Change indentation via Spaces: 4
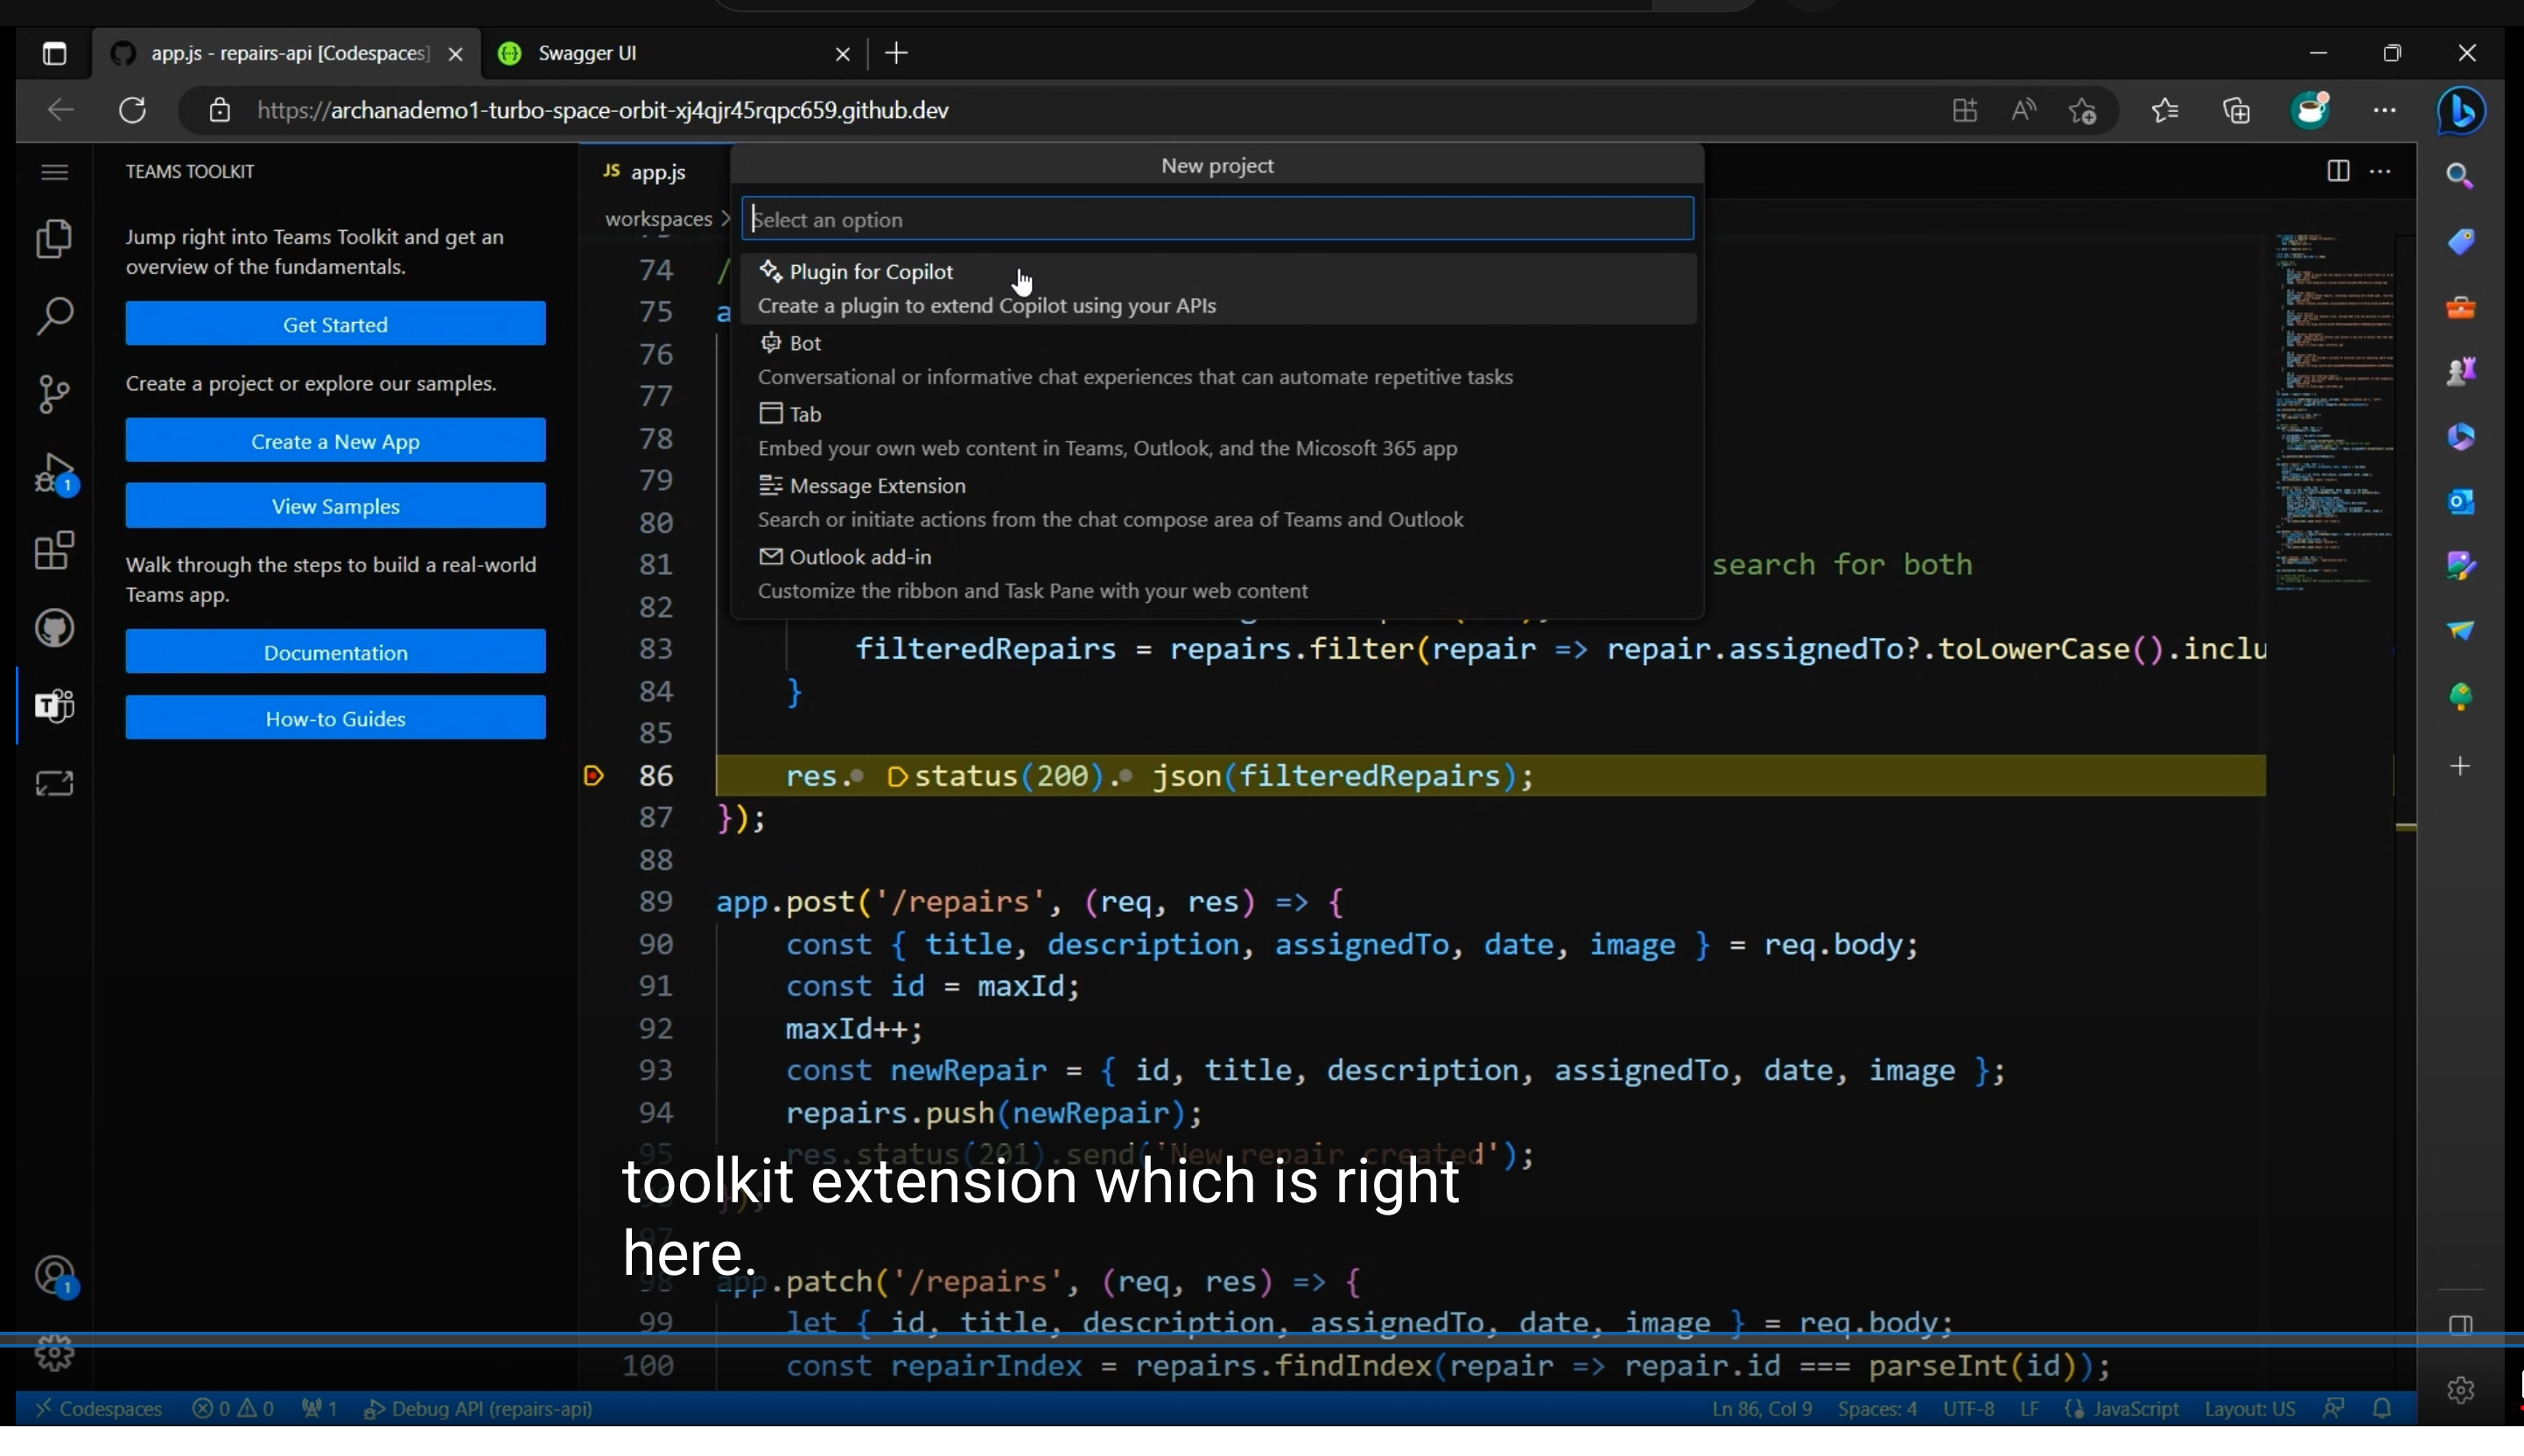The image size is (2524, 1456). click(x=1877, y=1409)
